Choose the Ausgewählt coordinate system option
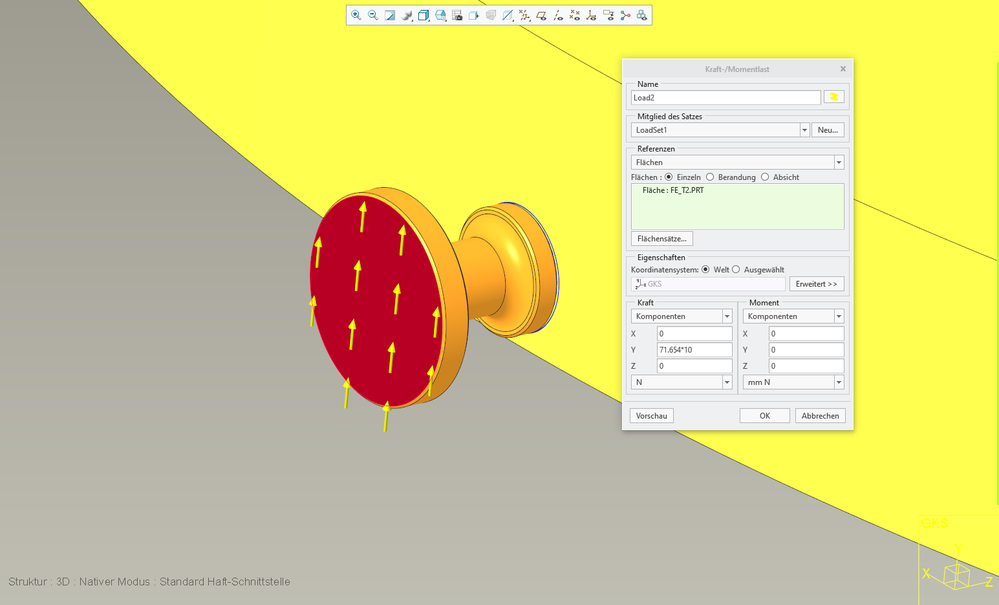 point(737,269)
